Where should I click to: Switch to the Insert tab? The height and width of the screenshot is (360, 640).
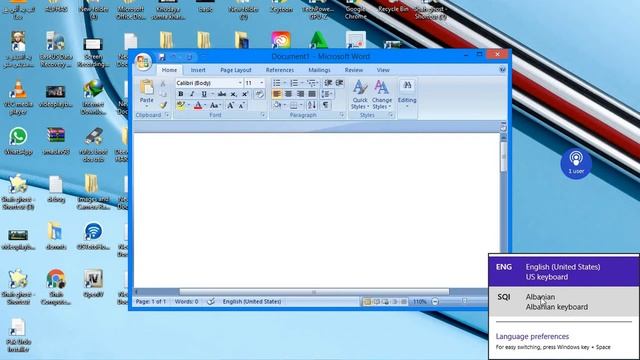[198, 70]
